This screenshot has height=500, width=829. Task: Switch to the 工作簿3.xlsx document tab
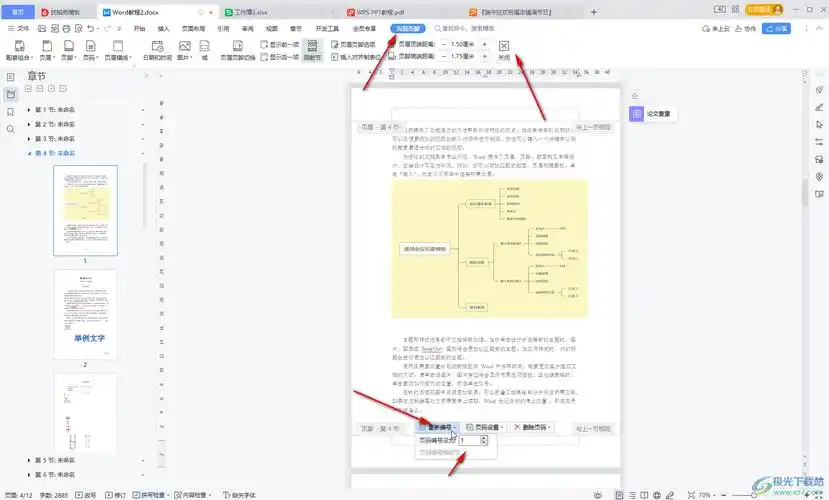[251, 12]
